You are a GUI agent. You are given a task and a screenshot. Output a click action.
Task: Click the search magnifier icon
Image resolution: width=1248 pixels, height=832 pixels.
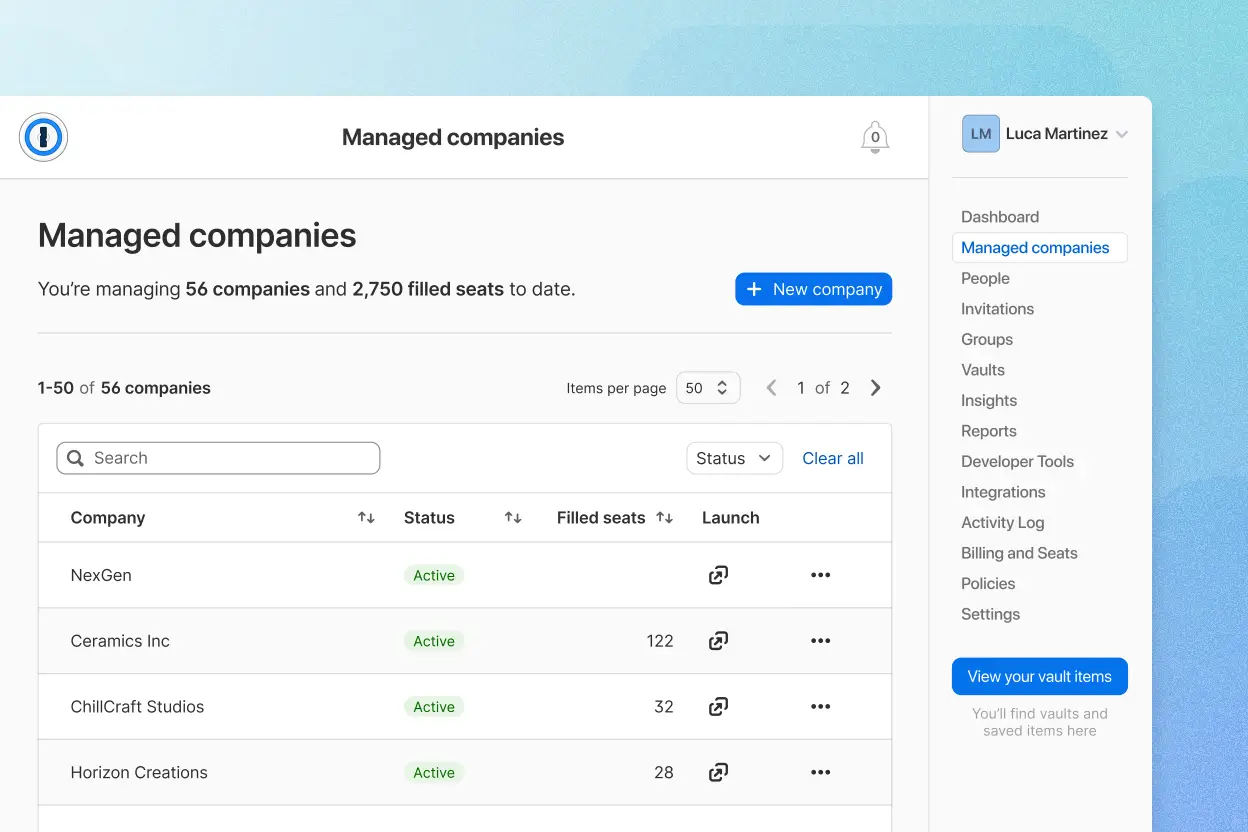point(75,458)
